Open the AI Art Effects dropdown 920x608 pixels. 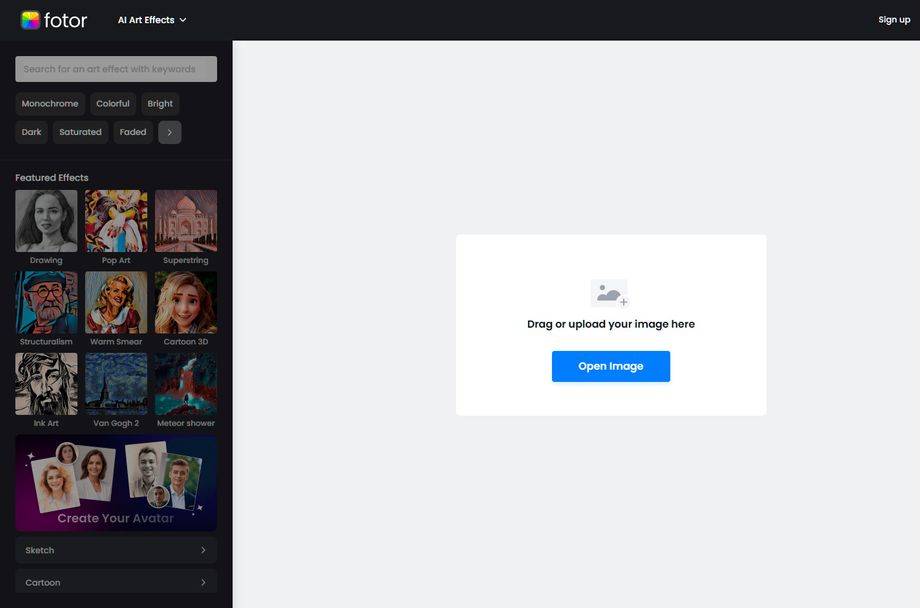click(151, 19)
